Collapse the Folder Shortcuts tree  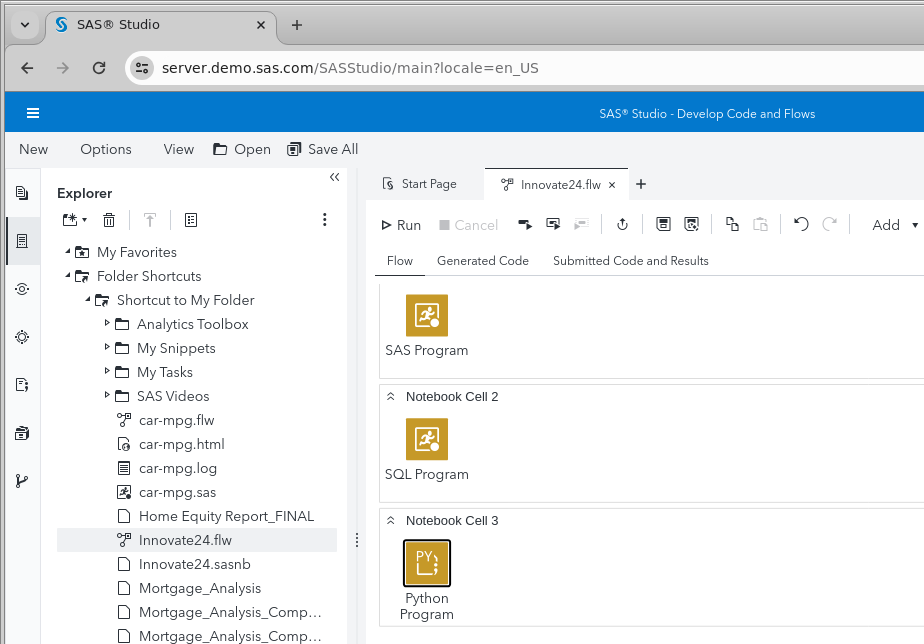[x=67, y=276]
